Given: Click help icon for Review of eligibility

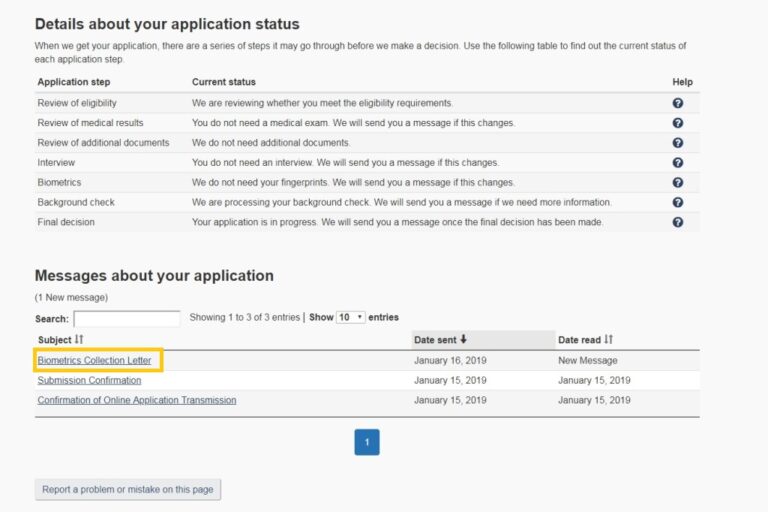Looking at the screenshot, I should 677,103.
